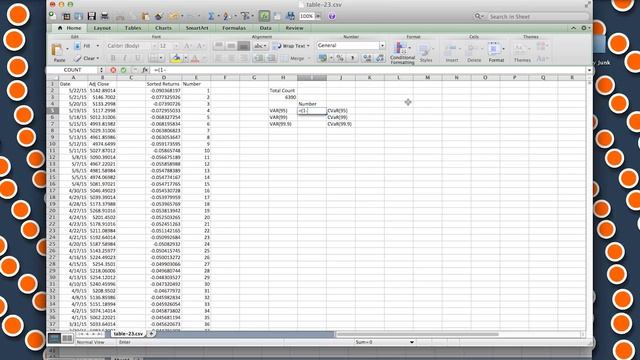Expand the formula bar using the arrow at its right end
Viewport: 640px width, 360px height.
pyautogui.click(x=589, y=70)
